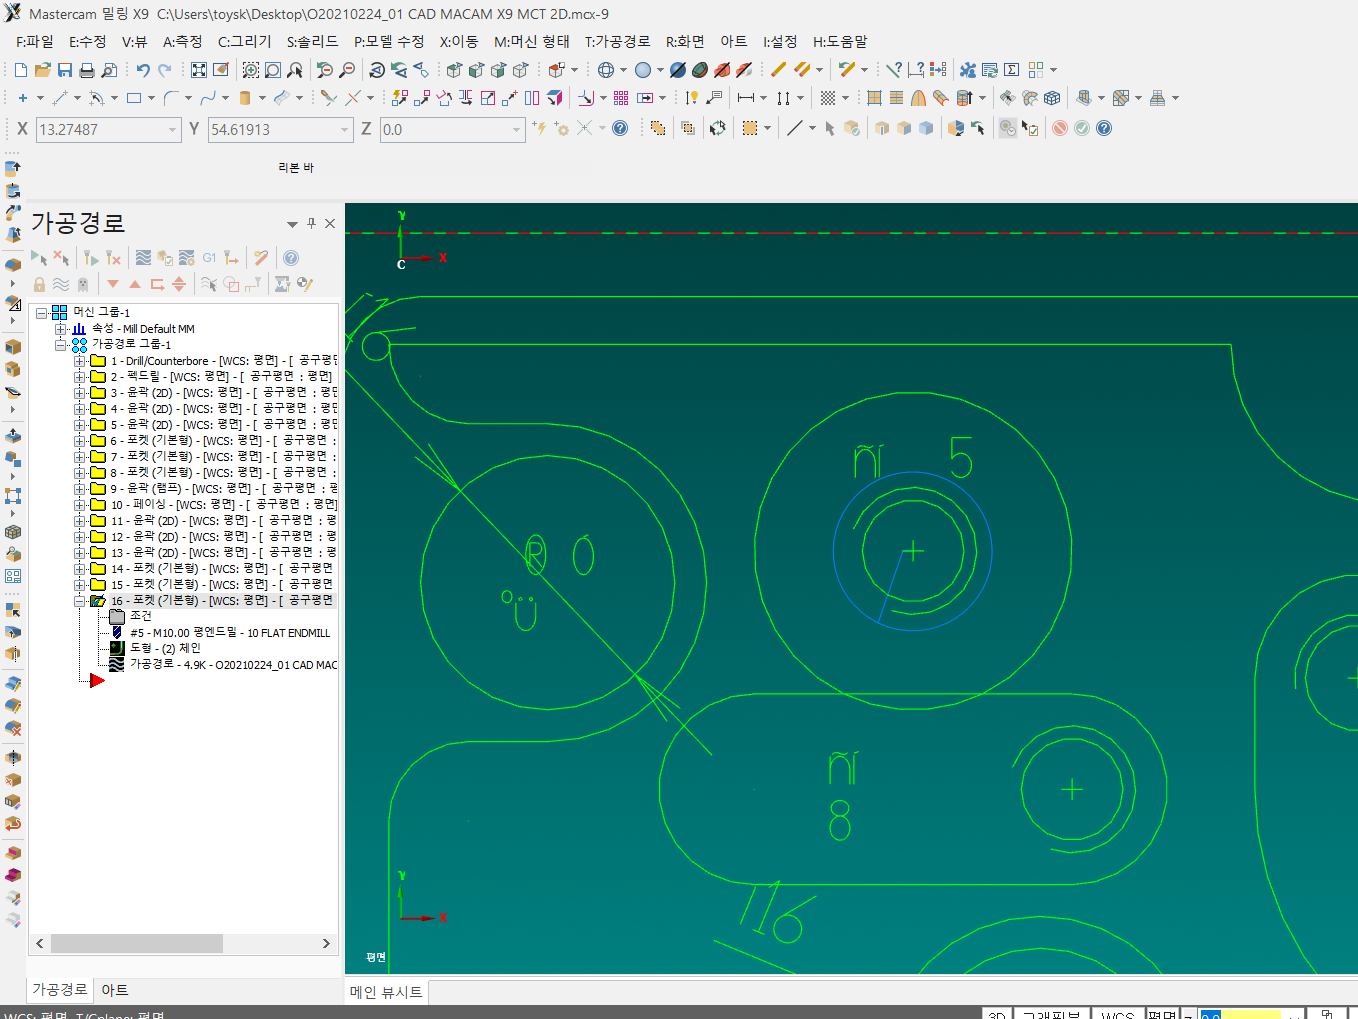Select the fillet entities tool
The width and height of the screenshot is (1358, 1019).
point(171,98)
